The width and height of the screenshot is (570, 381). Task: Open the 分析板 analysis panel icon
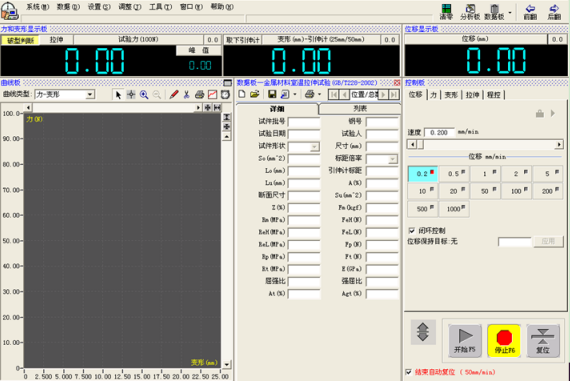pyautogui.click(x=470, y=12)
